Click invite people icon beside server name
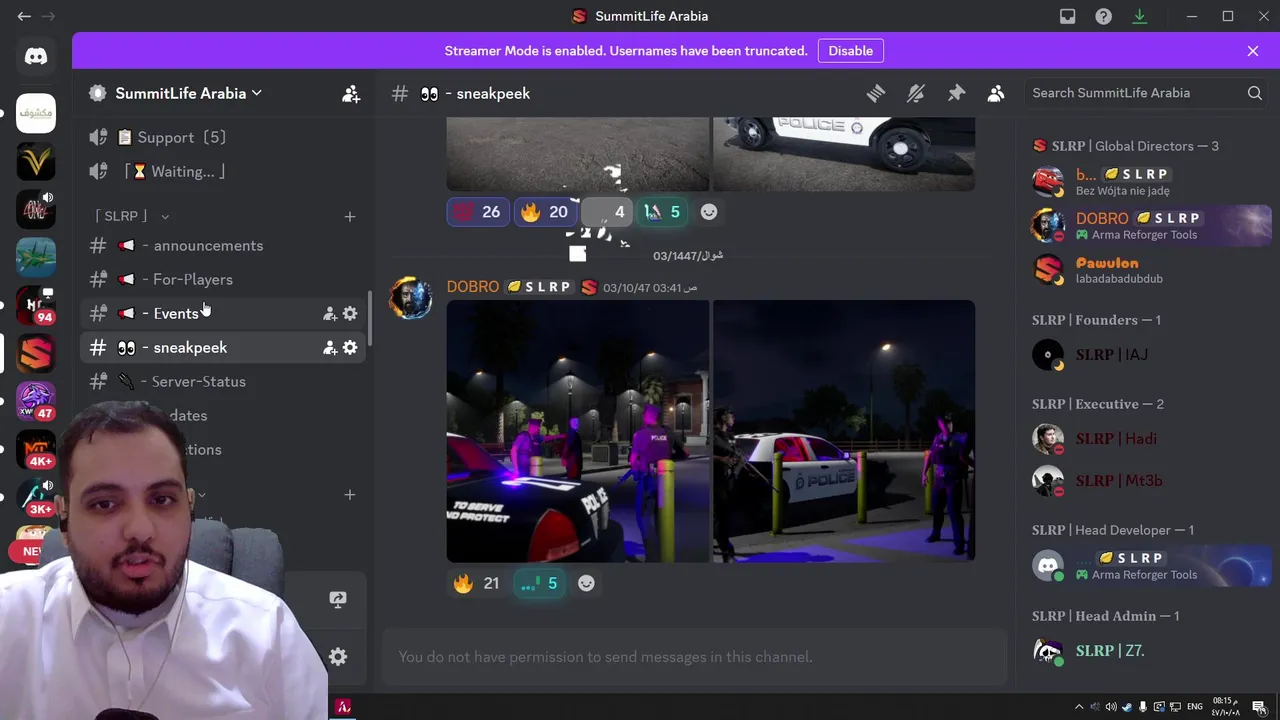This screenshot has width=1280, height=720. tap(350, 94)
